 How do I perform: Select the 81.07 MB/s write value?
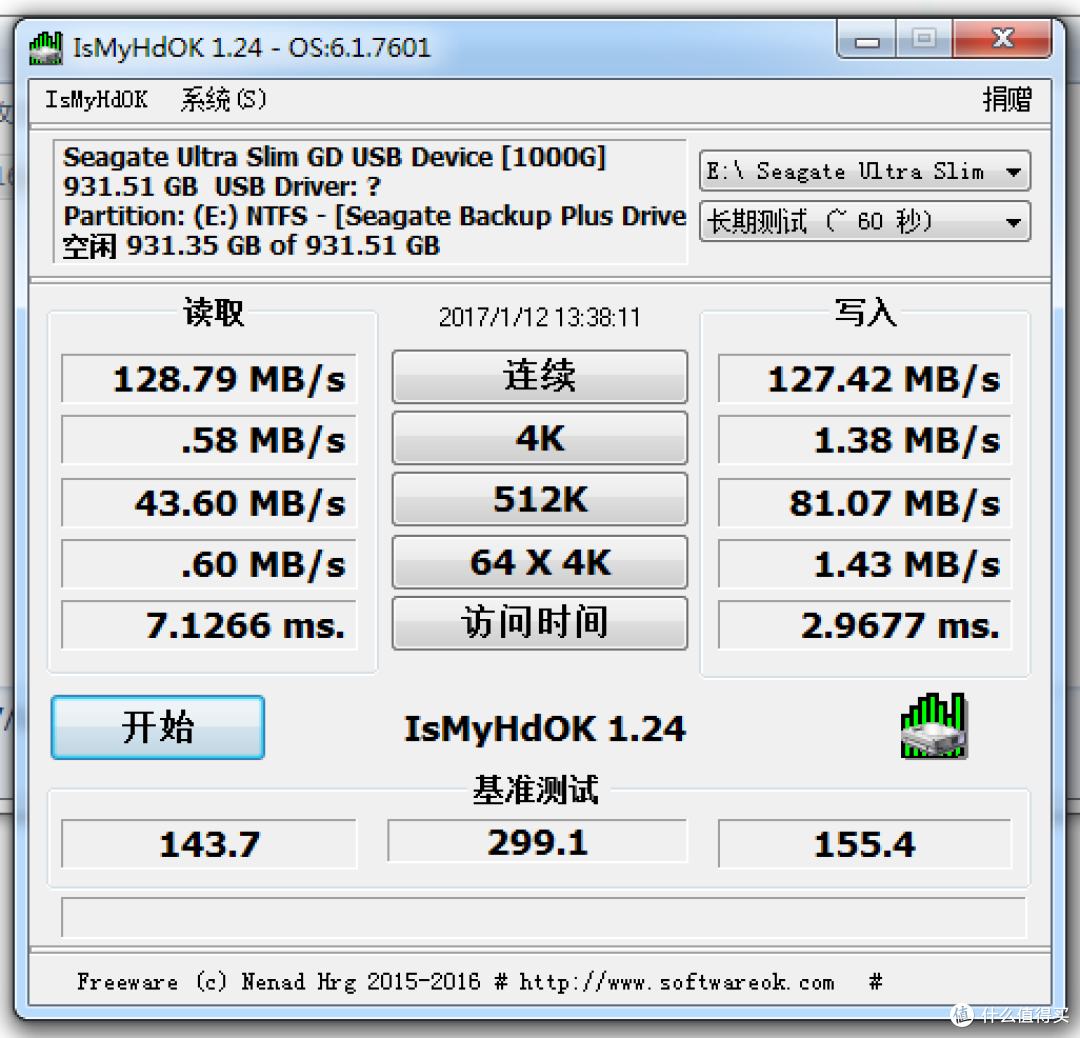pyautogui.click(x=864, y=503)
